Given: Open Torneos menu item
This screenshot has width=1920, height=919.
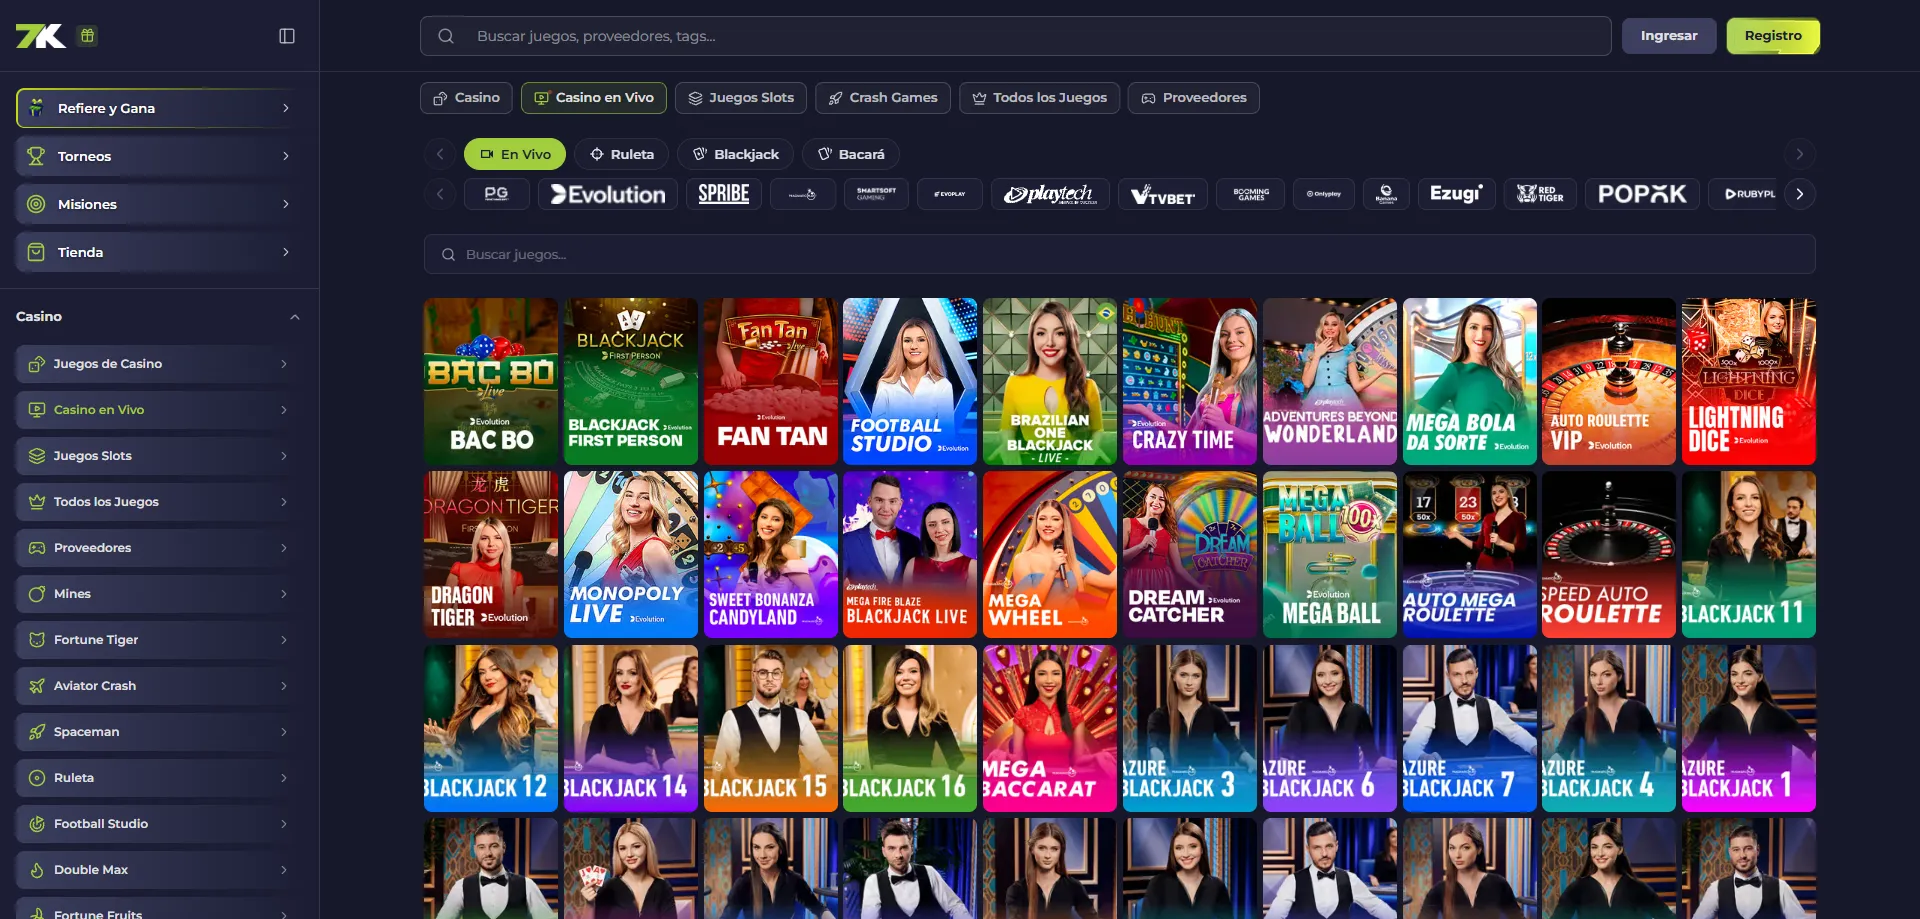Looking at the screenshot, I should point(160,156).
